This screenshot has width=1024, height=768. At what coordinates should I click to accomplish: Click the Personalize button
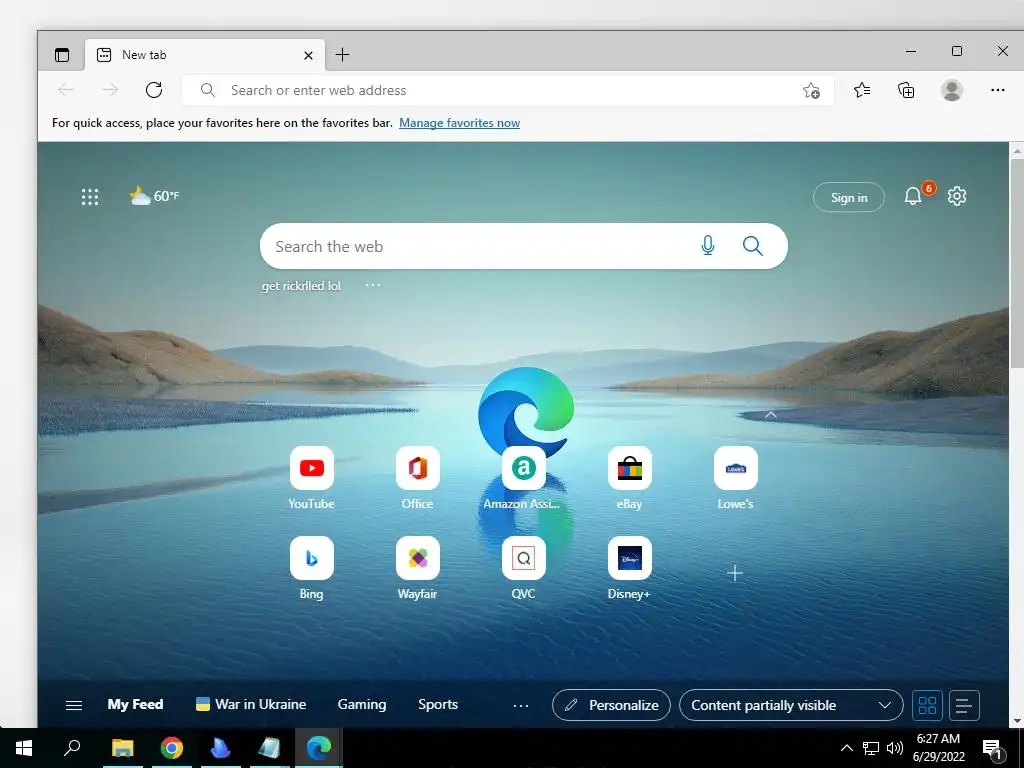(x=611, y=705)
